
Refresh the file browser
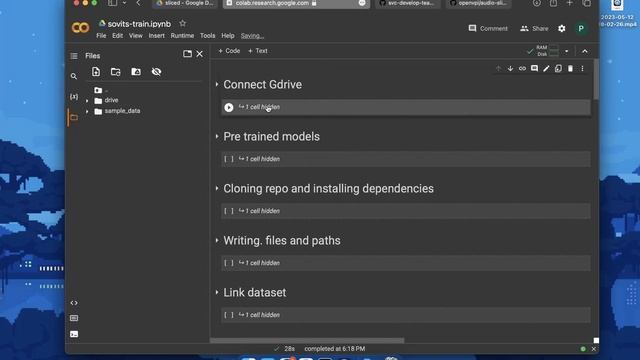click(x=116, y=72)
